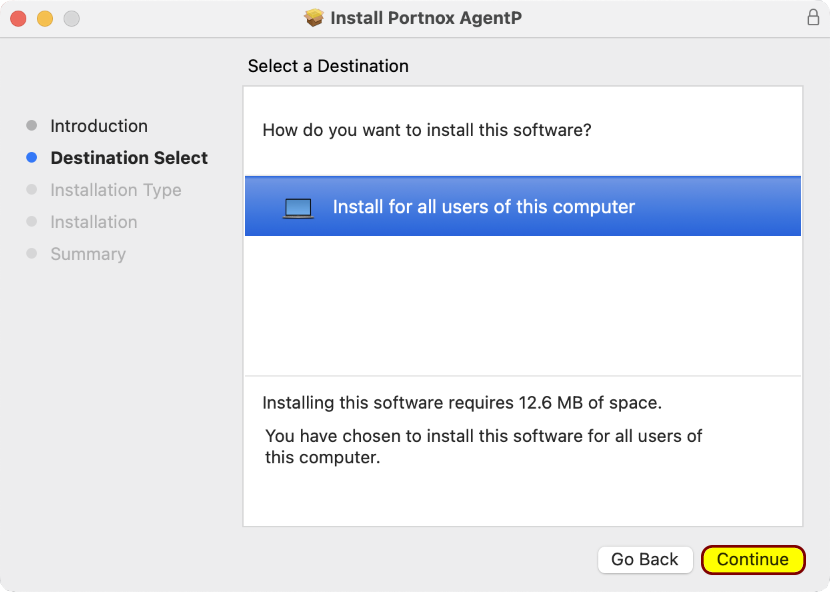Click the Go Back button
Screen dimensions: 830x592
click(x=645, y=559)
